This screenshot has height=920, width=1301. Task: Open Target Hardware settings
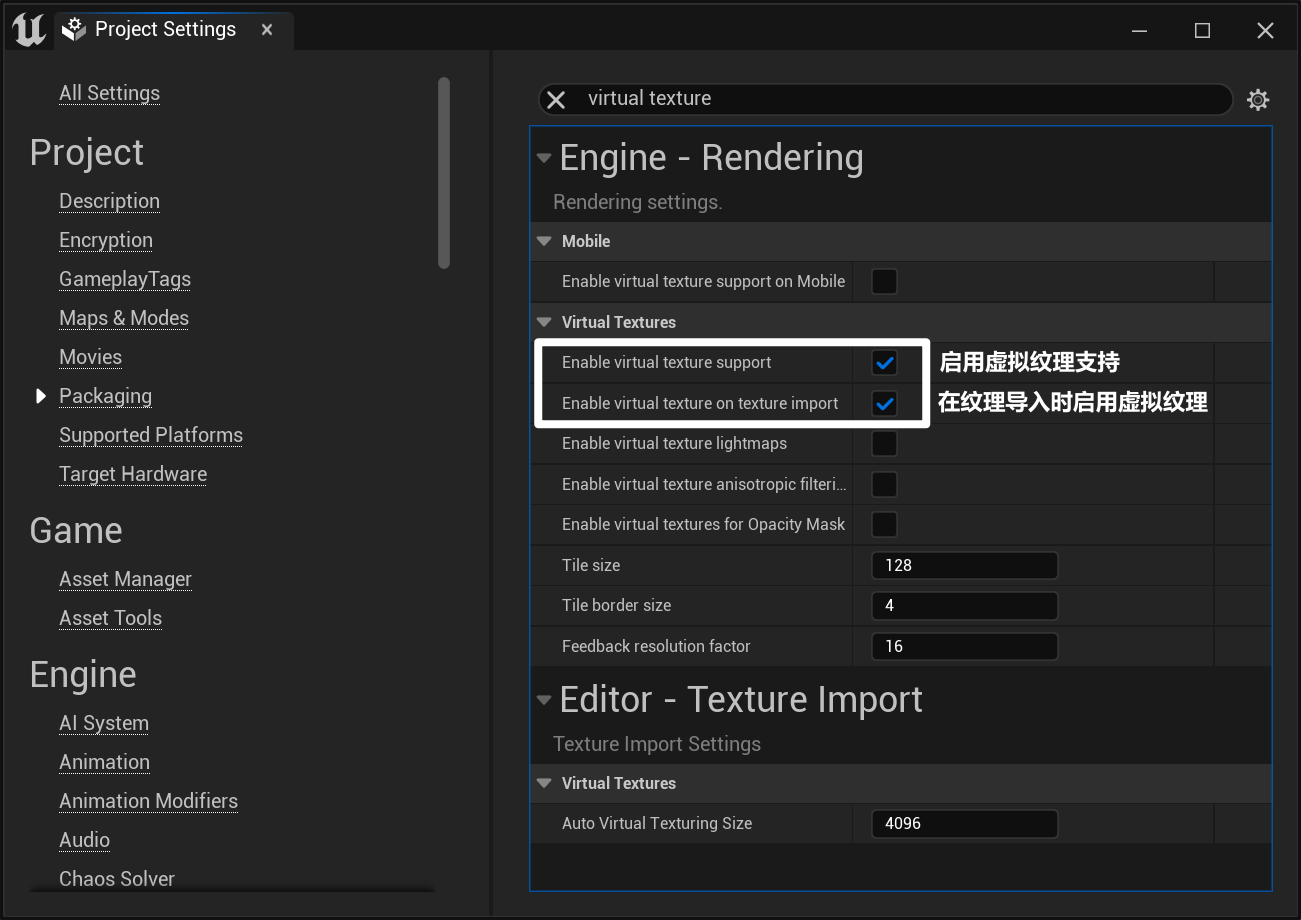[x=133, y=474]
